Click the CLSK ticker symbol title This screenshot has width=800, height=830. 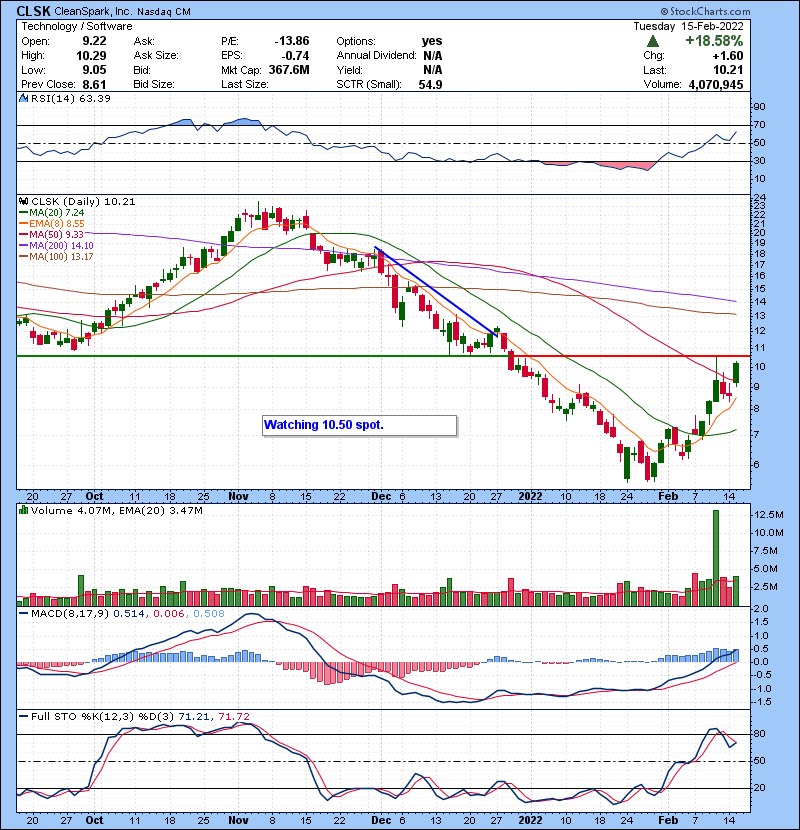click(33, 11)
